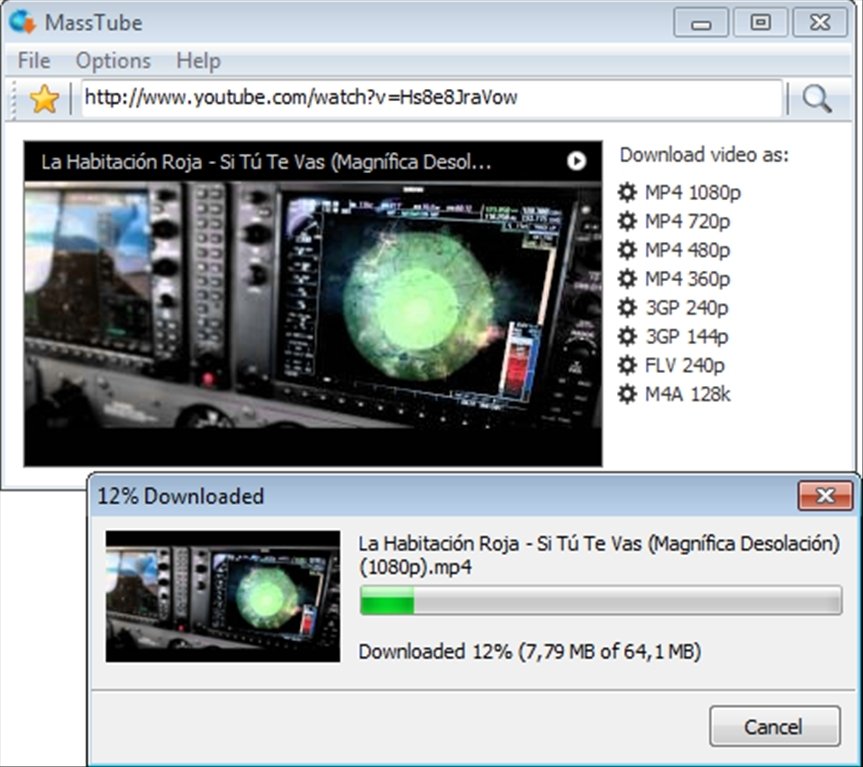Click the MassTube app logo icon
Image resolution: width=863 pixels, height=767 pixels.
coord(23,22)
